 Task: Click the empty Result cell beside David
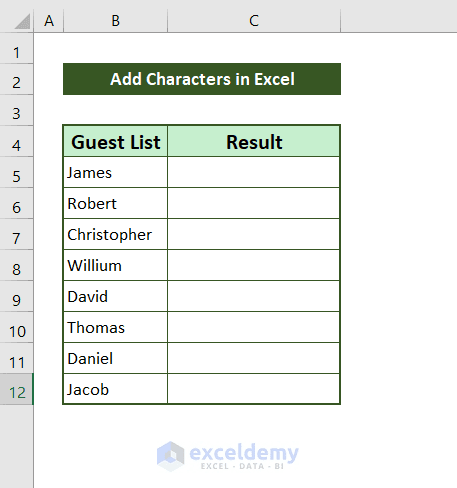(x=254, y=296)
